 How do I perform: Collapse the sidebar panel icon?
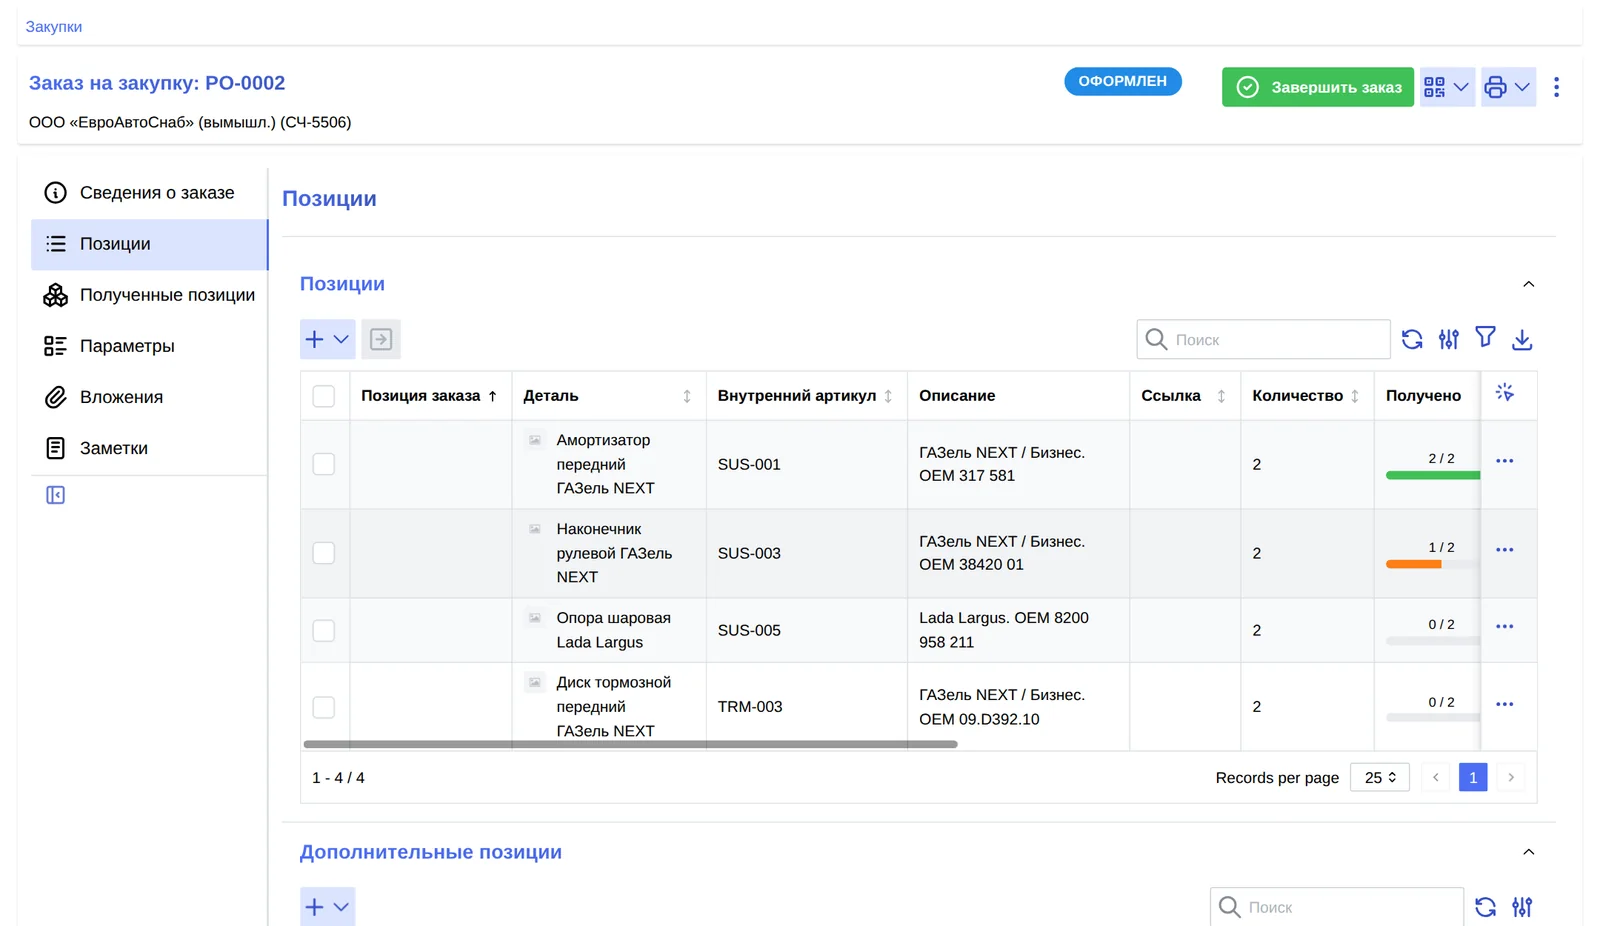[56, 495]
